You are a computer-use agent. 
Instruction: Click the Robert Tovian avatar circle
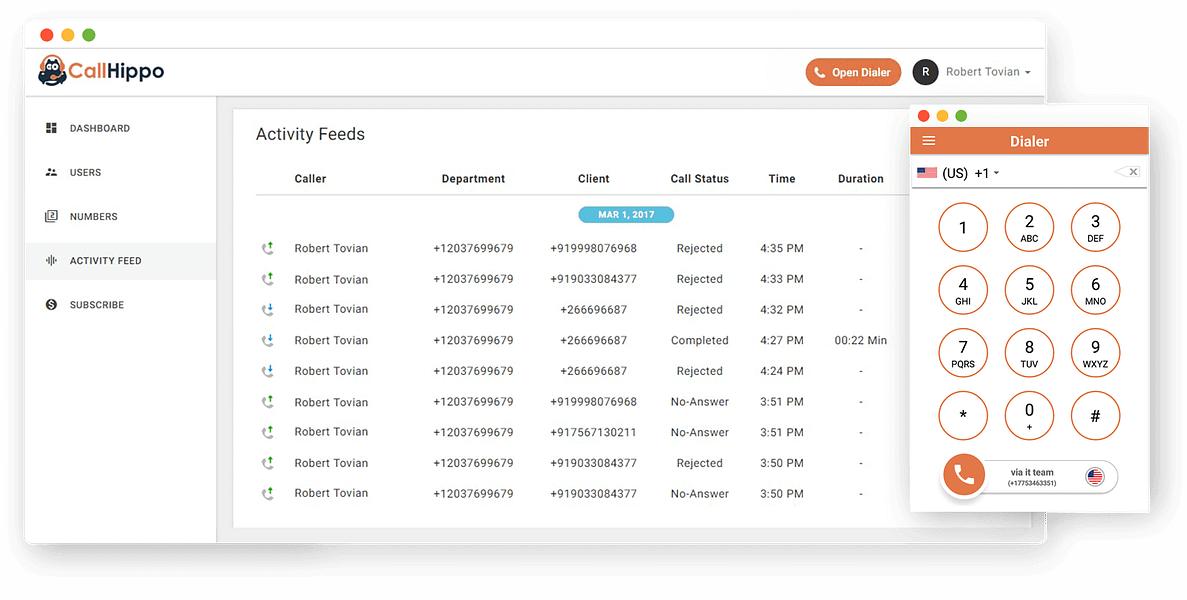925,72
